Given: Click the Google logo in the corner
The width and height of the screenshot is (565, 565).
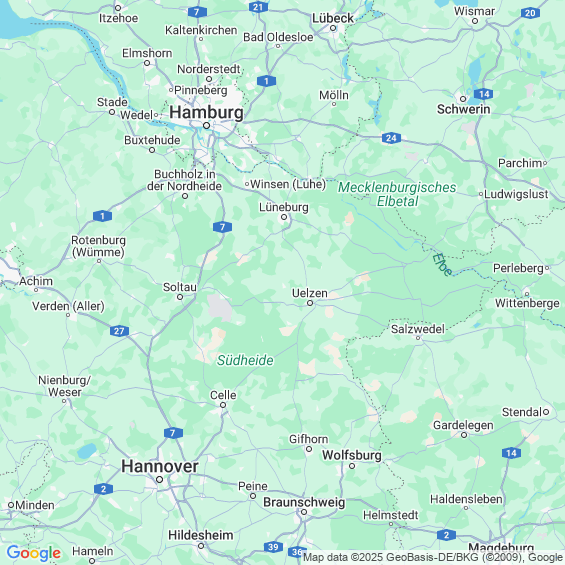Looking at the screenshot, I should pos(34,553).
